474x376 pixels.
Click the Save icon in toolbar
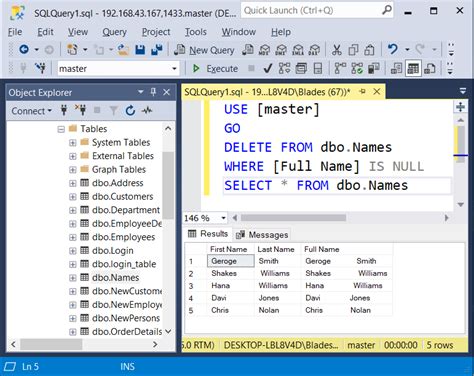click(140, 50)
